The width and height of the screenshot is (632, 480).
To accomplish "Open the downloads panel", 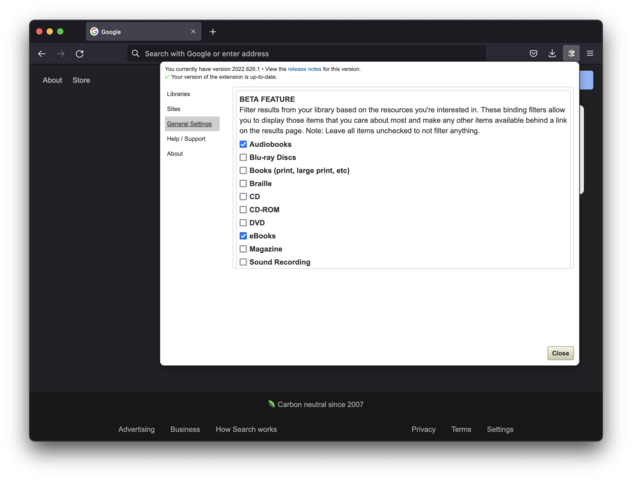I will (552, 54).
